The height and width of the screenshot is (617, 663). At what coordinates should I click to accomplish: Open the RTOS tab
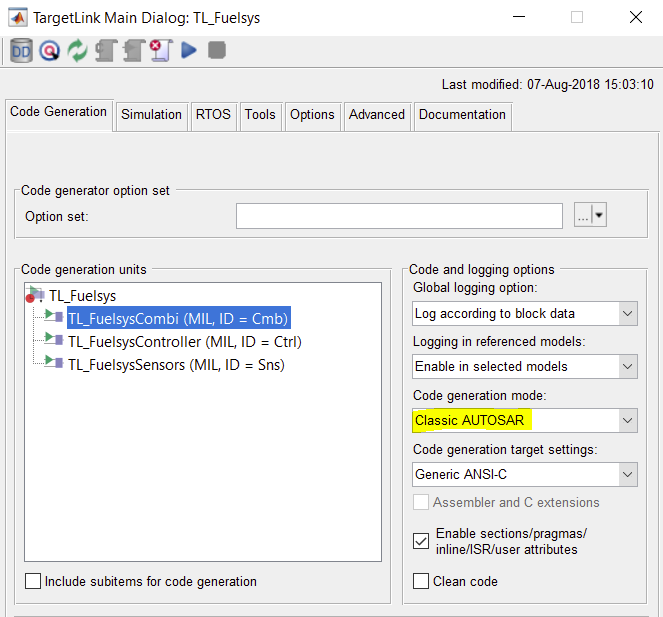tap(213, 115)
